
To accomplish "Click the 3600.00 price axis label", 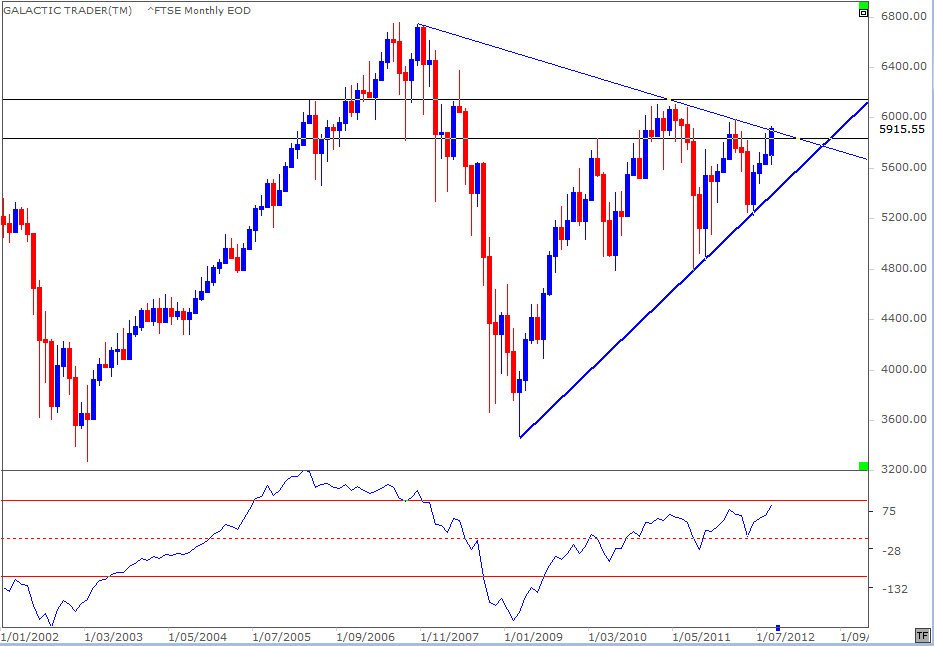I will [902, 420].
